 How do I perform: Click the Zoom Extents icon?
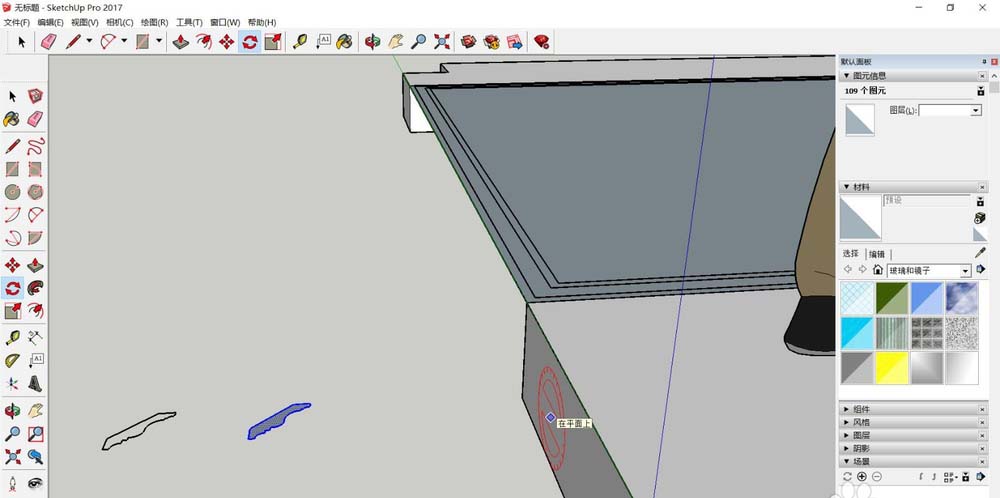(441, 41)
